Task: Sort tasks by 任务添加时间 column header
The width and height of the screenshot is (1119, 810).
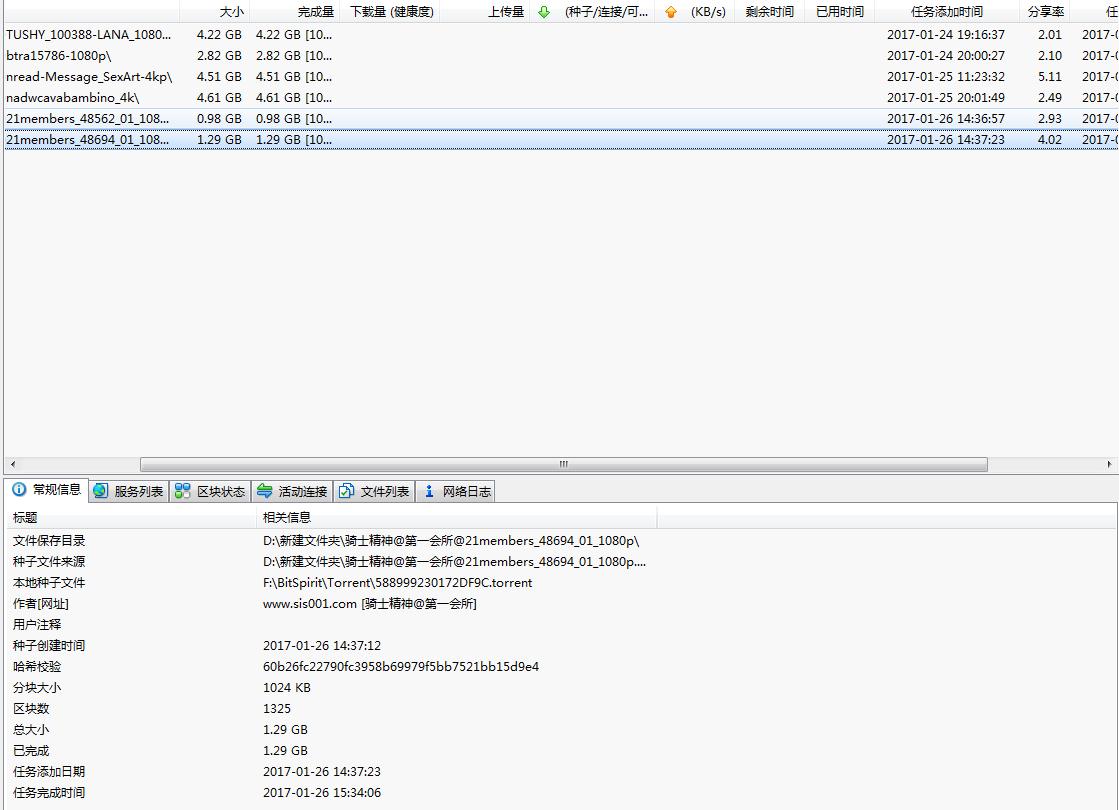Action: (946, 12)
